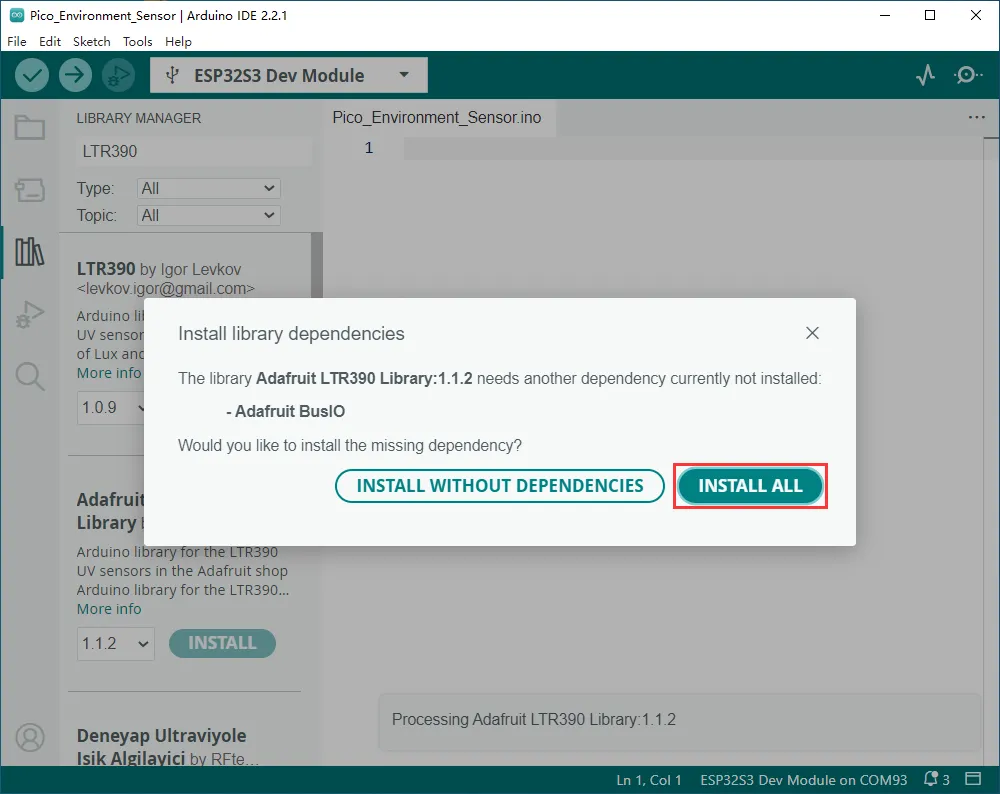Open the Edit menu
Viewport: 1000px width, 794px height.
coord(50,41)
